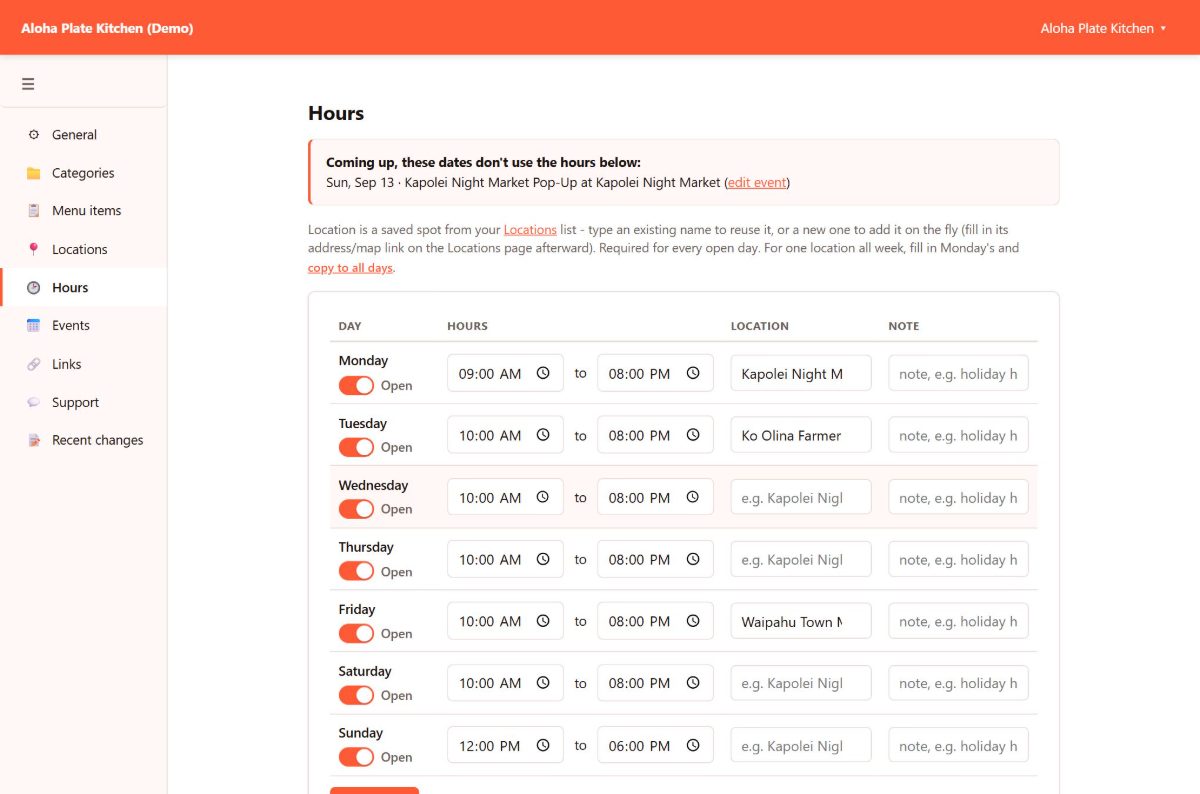Open time picker for Monday closing time

tap(693, 373)
